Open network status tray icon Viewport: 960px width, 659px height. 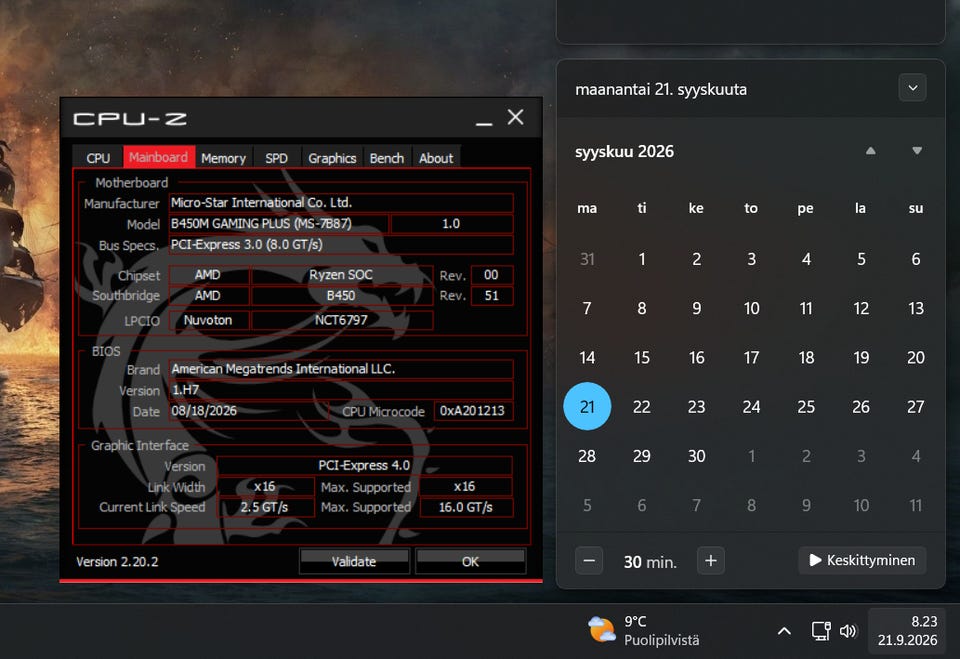[x=820, y=631]
